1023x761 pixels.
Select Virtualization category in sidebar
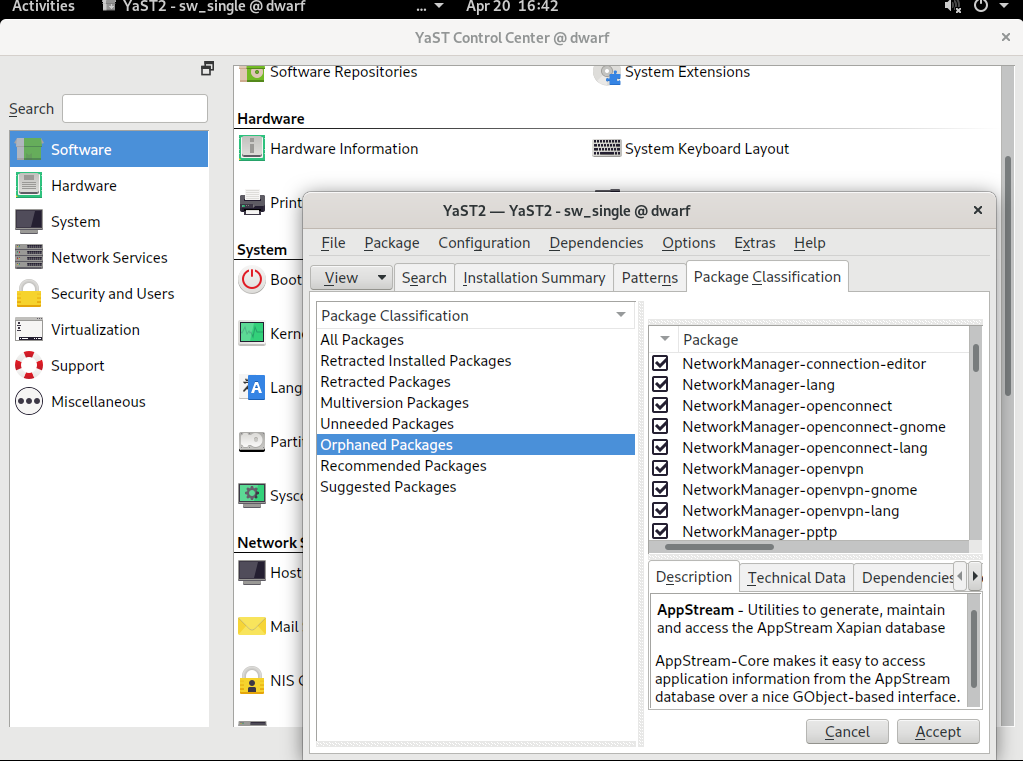109,330
